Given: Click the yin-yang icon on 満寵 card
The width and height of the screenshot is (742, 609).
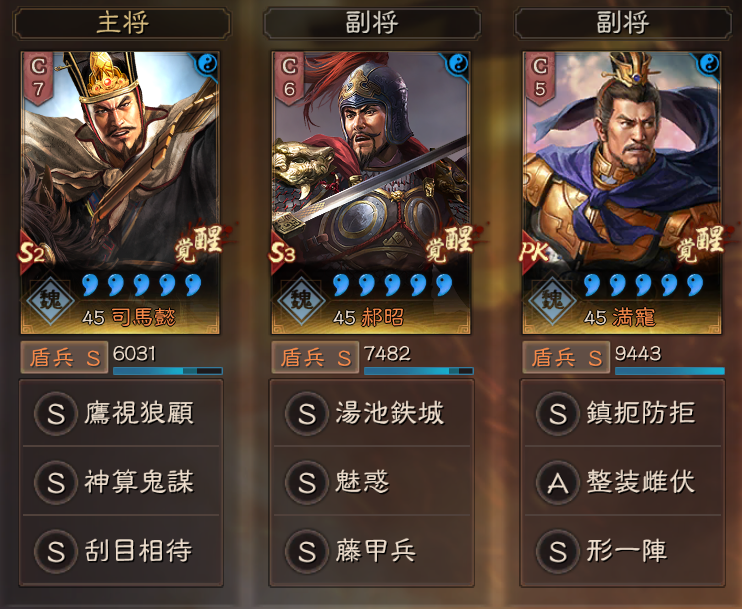Looking at the screenshot, I should 708,63.
